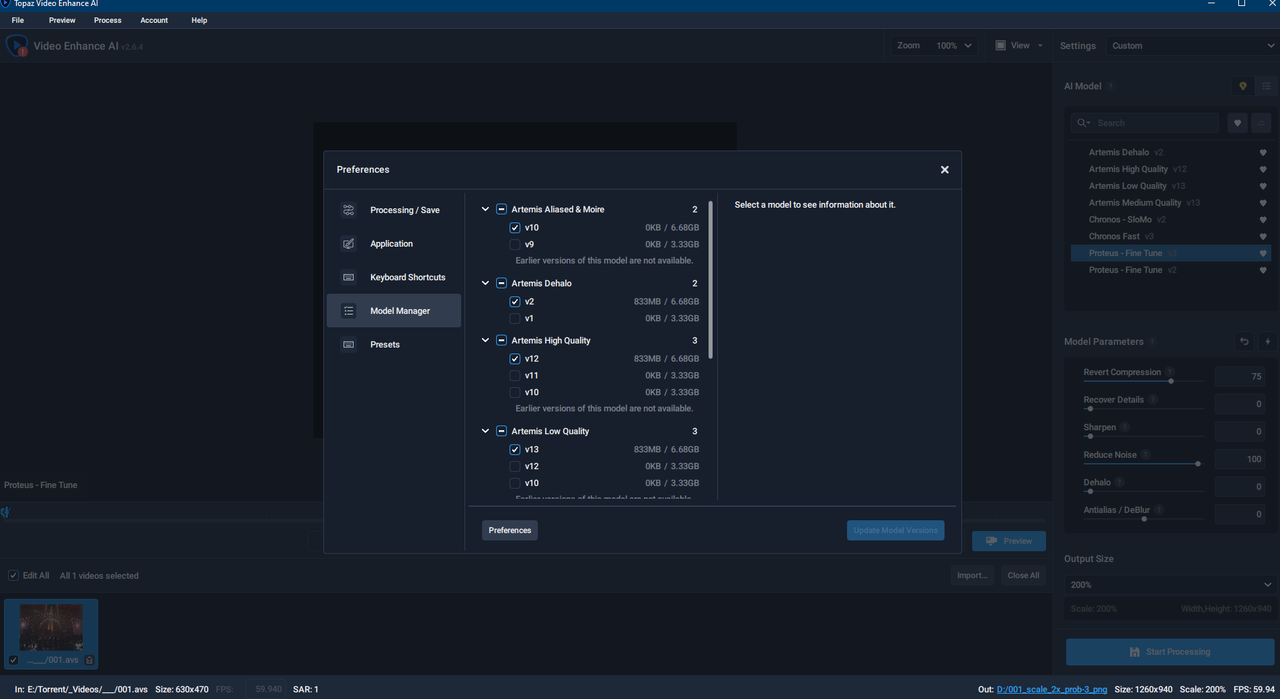Viewport: 1280px width, 699px height.
Task: Click the Import... button
Action: (972, 576)
